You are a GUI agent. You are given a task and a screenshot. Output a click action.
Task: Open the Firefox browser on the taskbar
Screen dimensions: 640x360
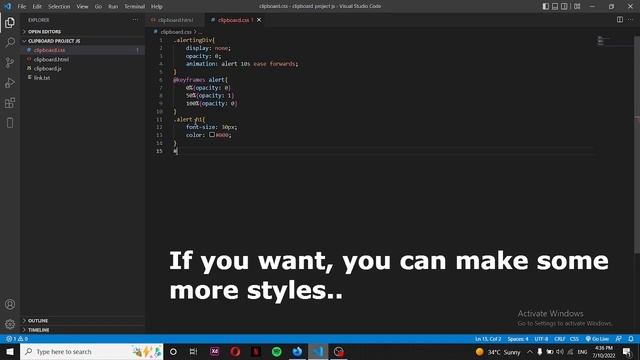pyautogui.click(x=297, y=351)
